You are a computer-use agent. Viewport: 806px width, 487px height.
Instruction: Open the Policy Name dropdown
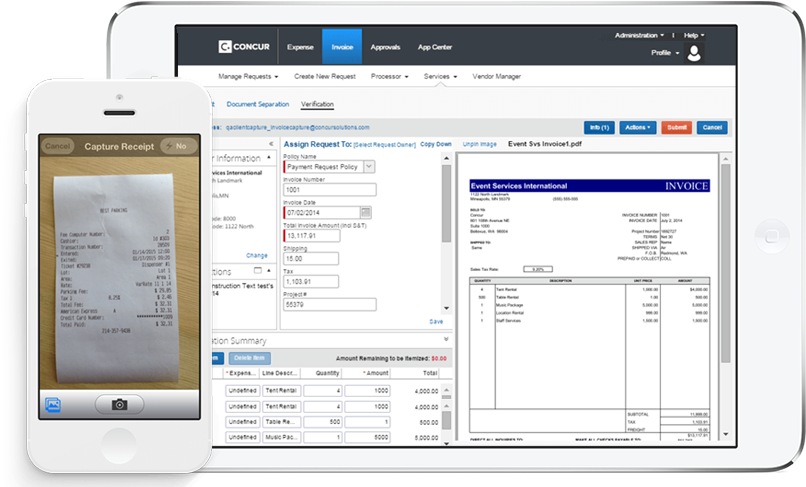click(368, 167)
